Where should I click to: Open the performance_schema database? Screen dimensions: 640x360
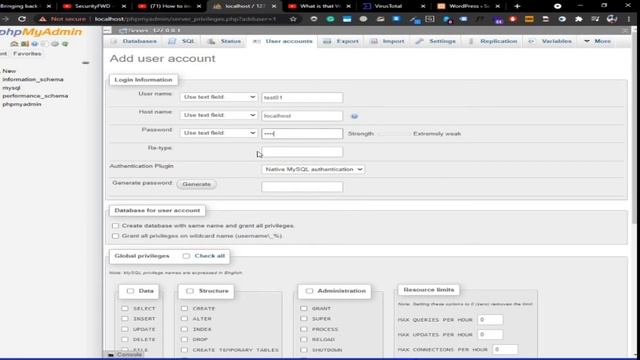click(x=36, y=96)
